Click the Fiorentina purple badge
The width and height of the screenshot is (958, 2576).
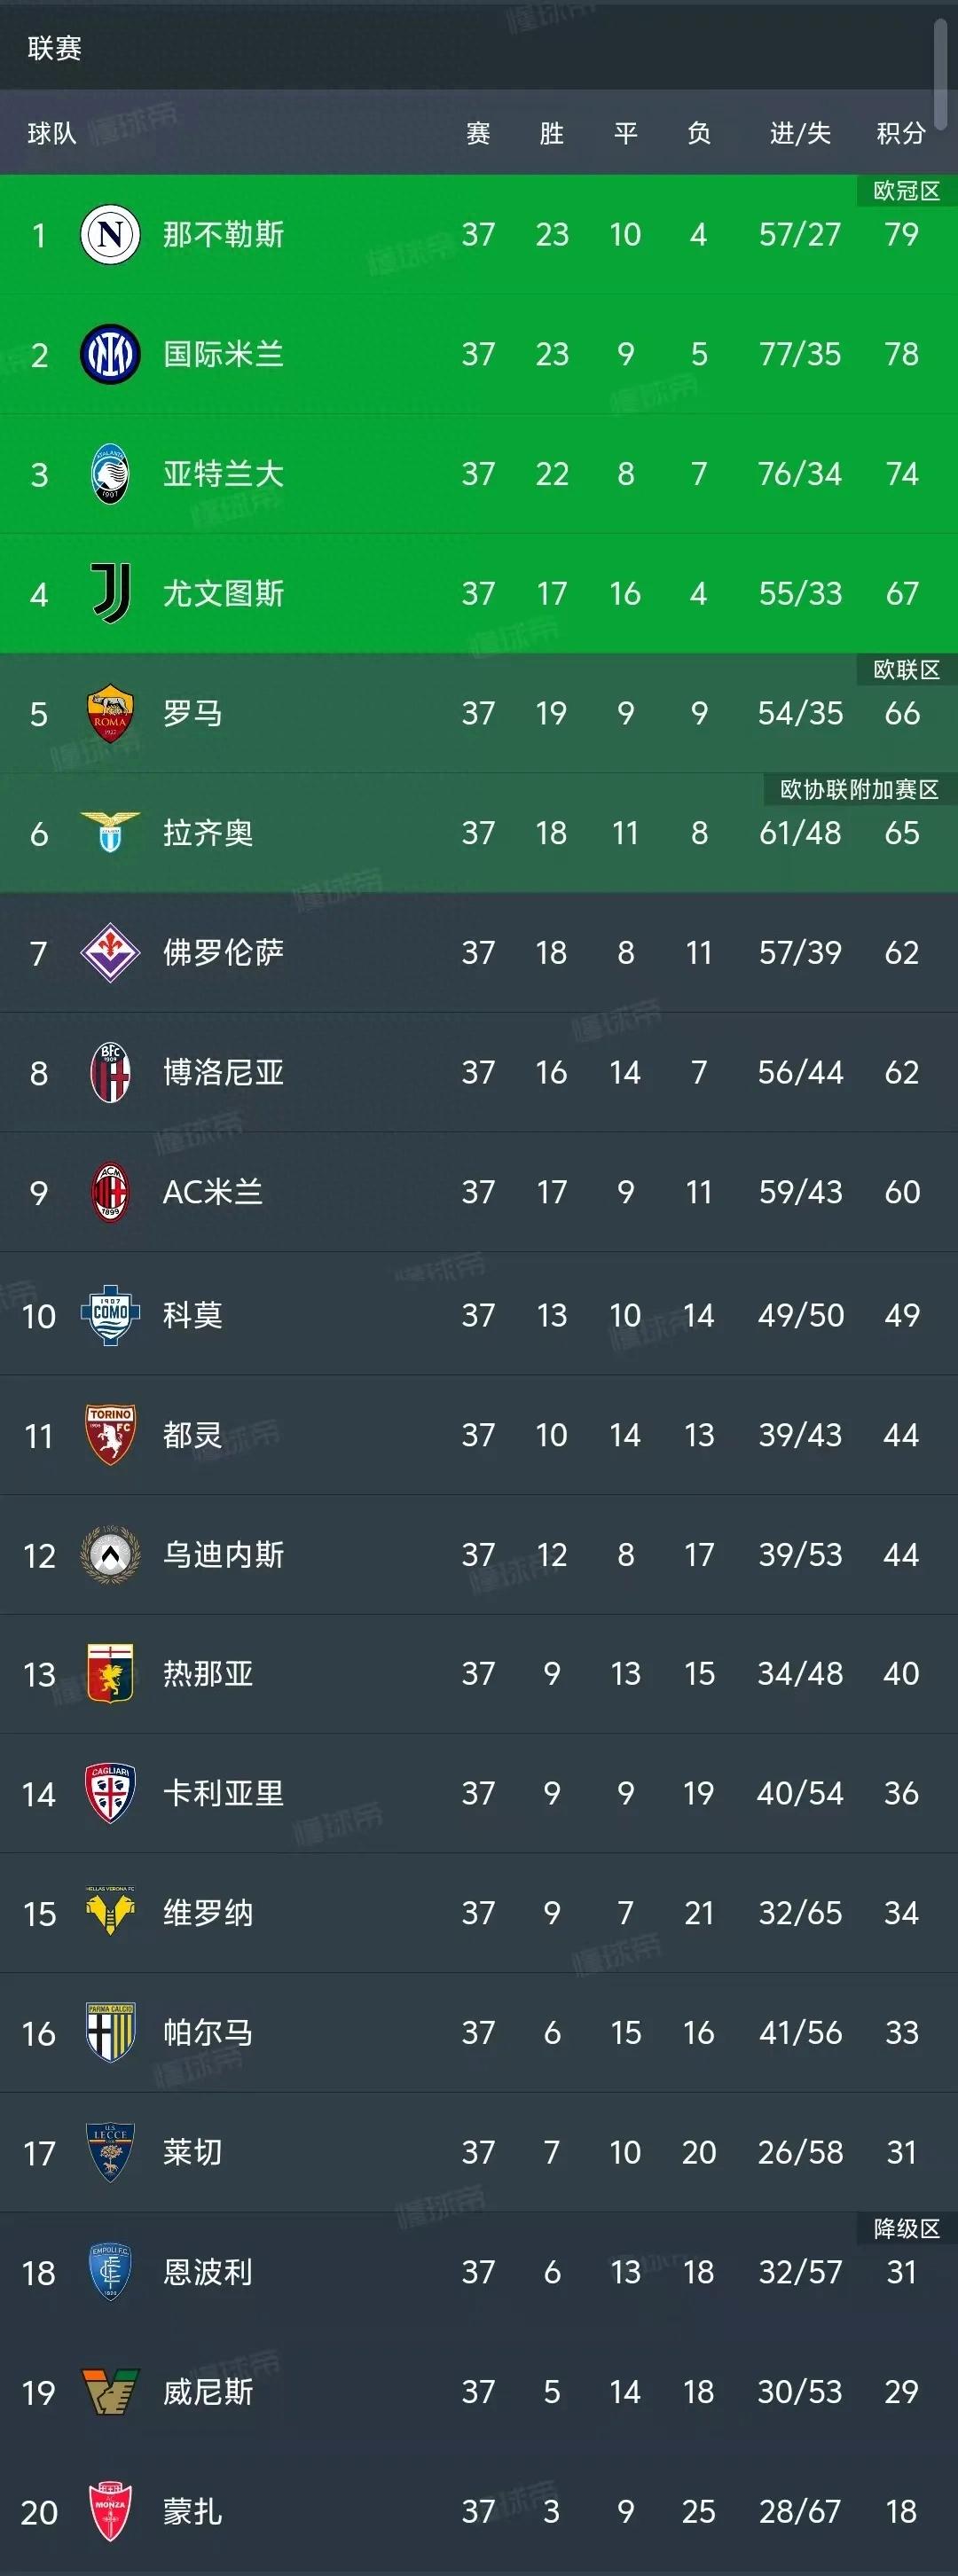tap(110, 952)
